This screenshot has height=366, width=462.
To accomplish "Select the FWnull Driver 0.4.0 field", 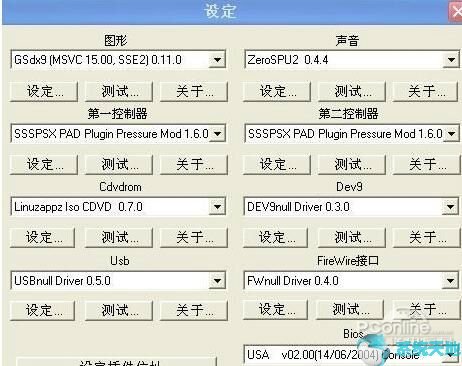I will point(351,281).
